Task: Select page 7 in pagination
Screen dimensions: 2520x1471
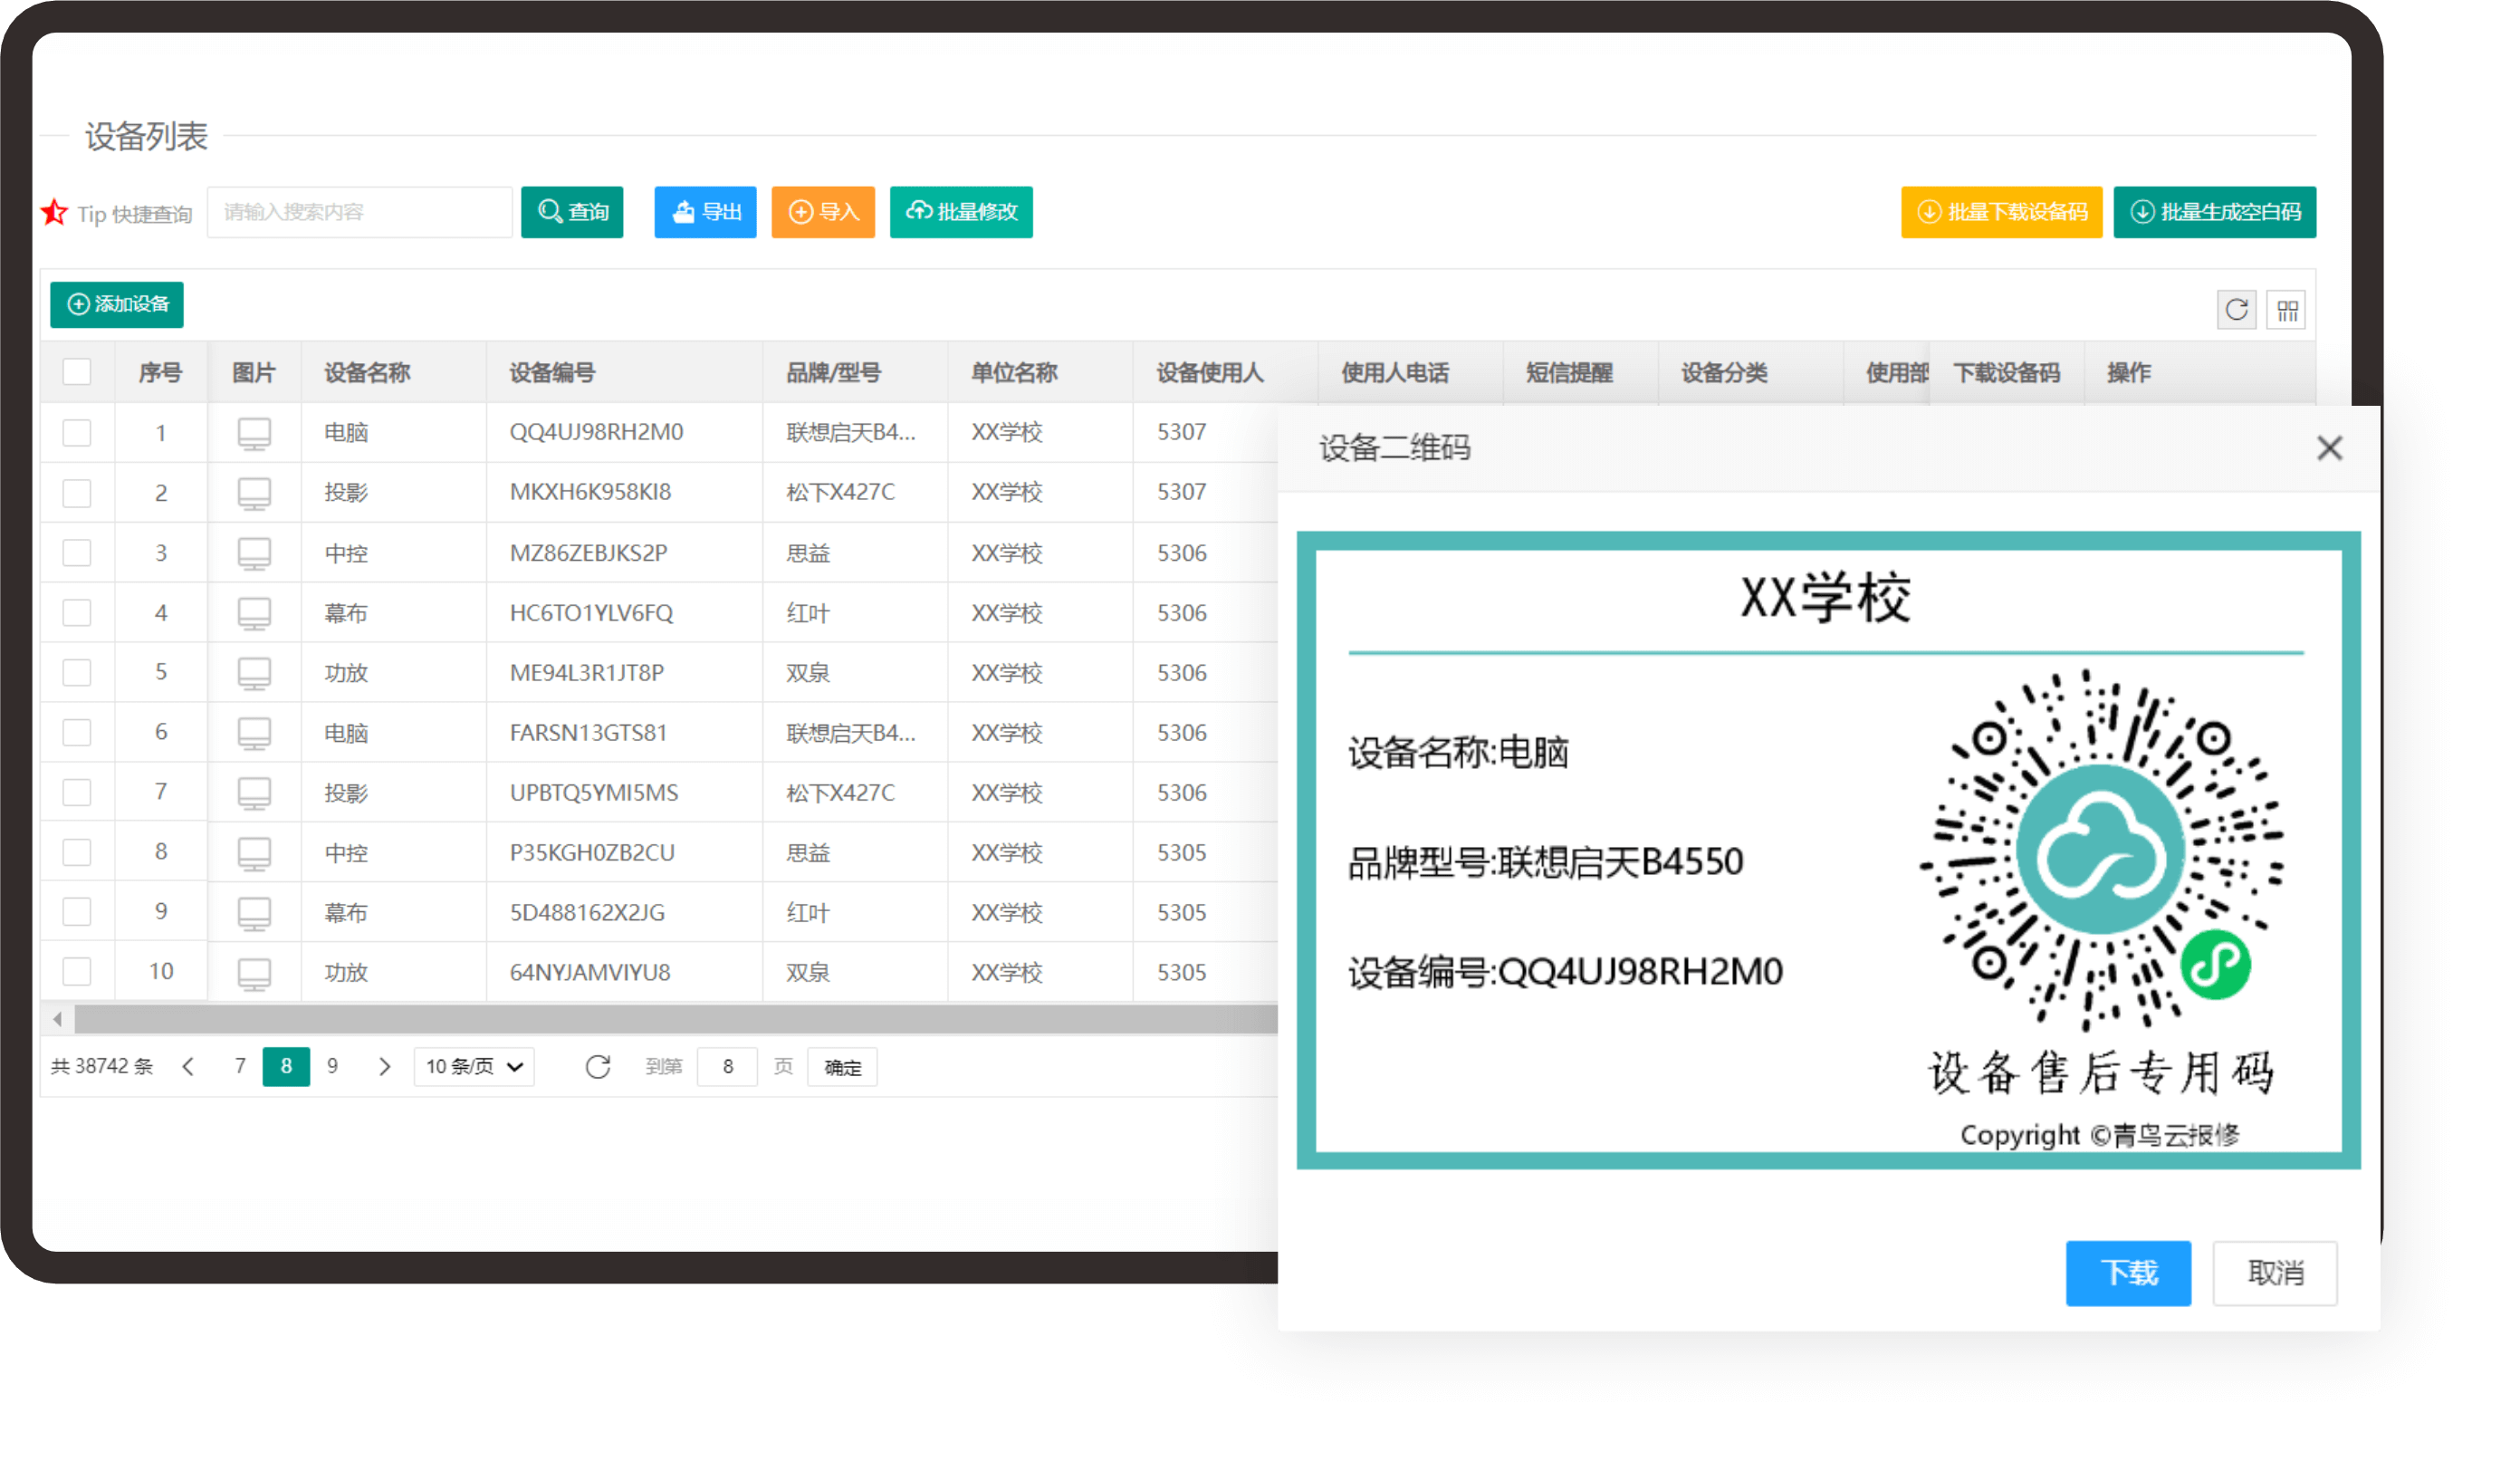Action: coord(240,1066)
